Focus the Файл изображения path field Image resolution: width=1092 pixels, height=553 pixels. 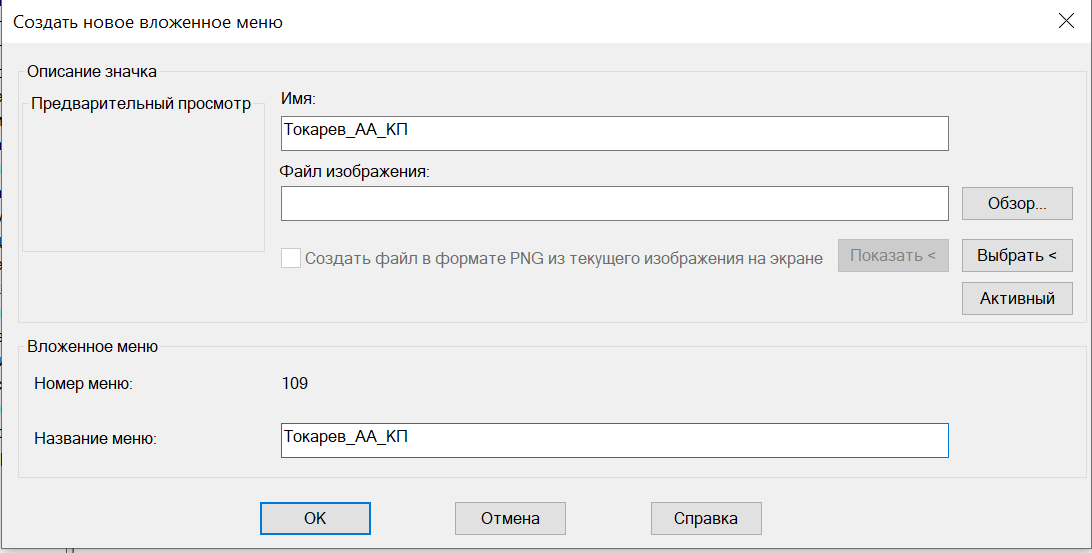coord(614,203)
